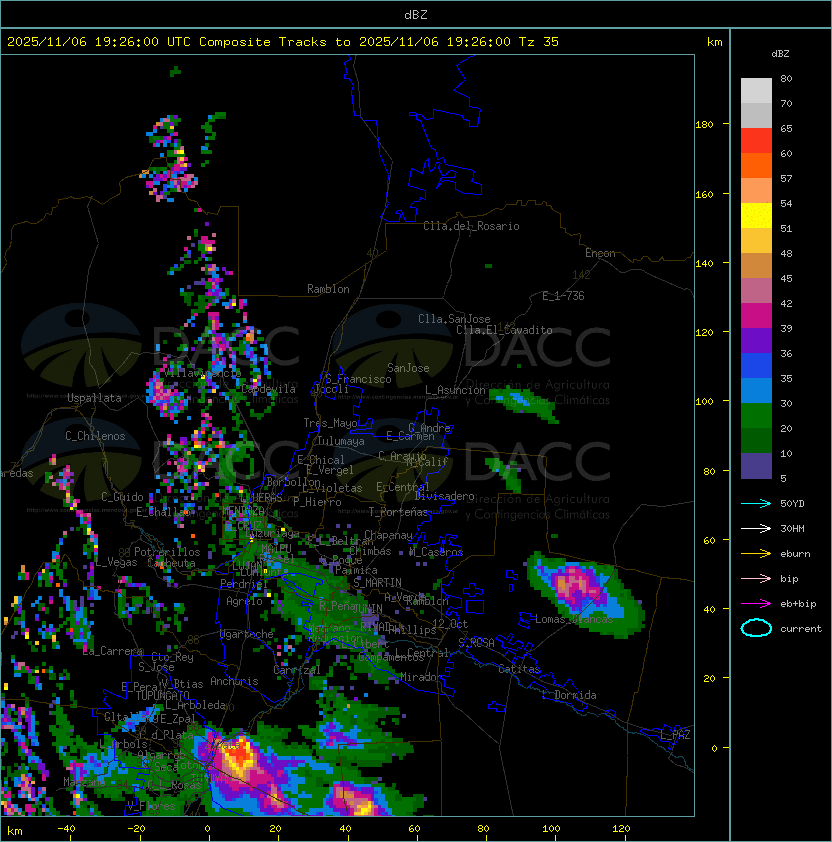Click the Uspallata map label
832x842 pixels.
click(94, 398)
